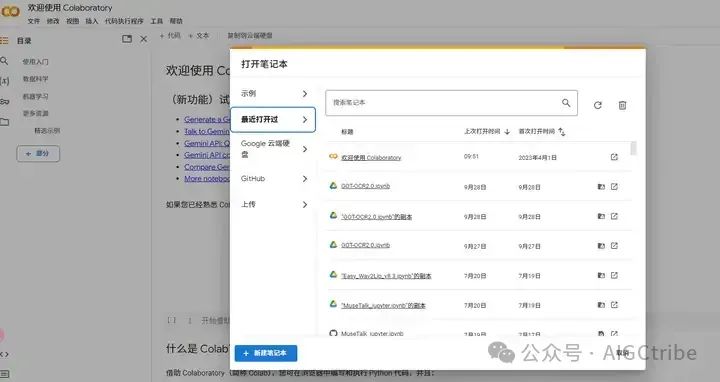Select the 最近打开过 tab
This screenshot has height=382, width=720.
pyautogui.click(x=273, y=120)
